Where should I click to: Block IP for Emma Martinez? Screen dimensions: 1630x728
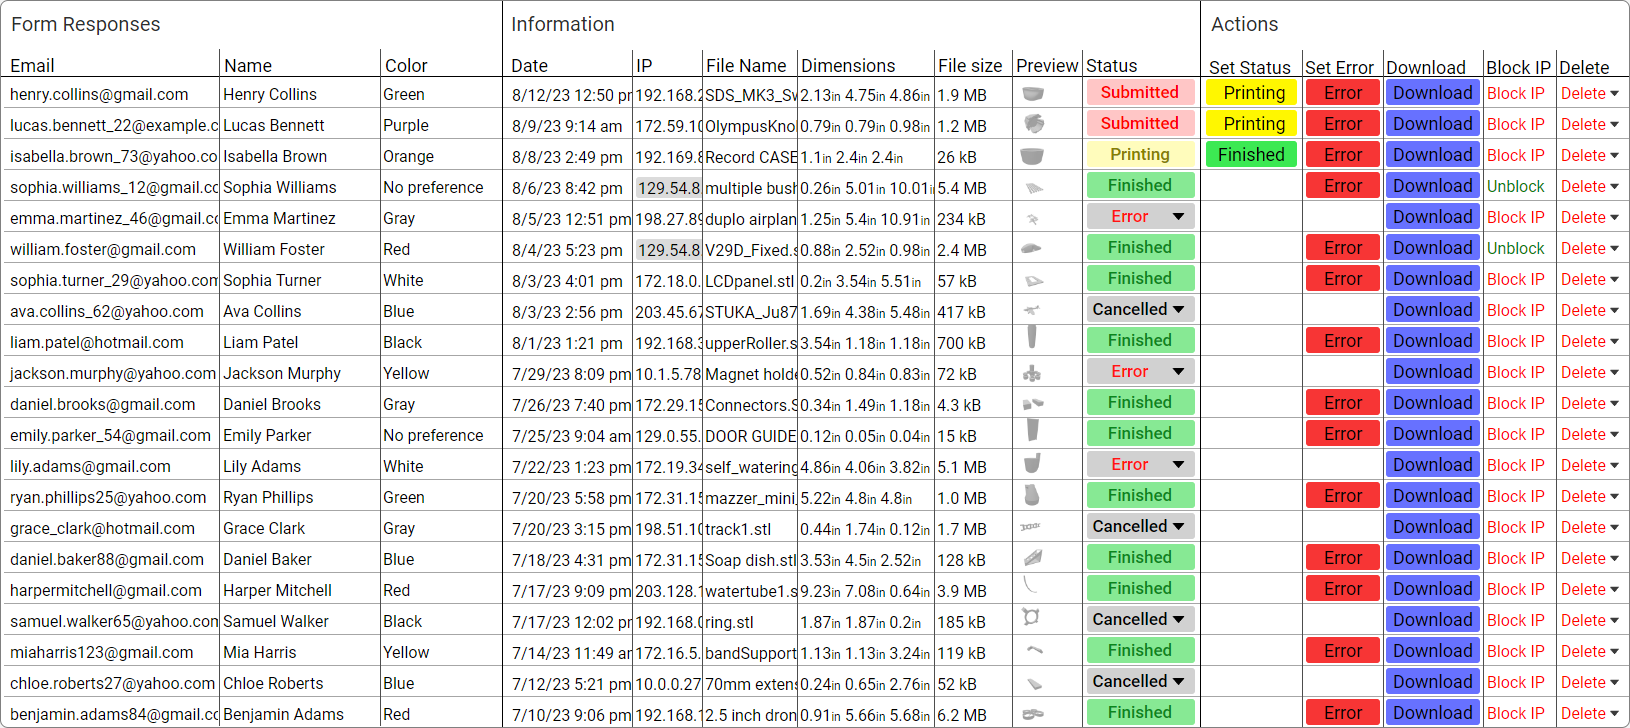1515,217
